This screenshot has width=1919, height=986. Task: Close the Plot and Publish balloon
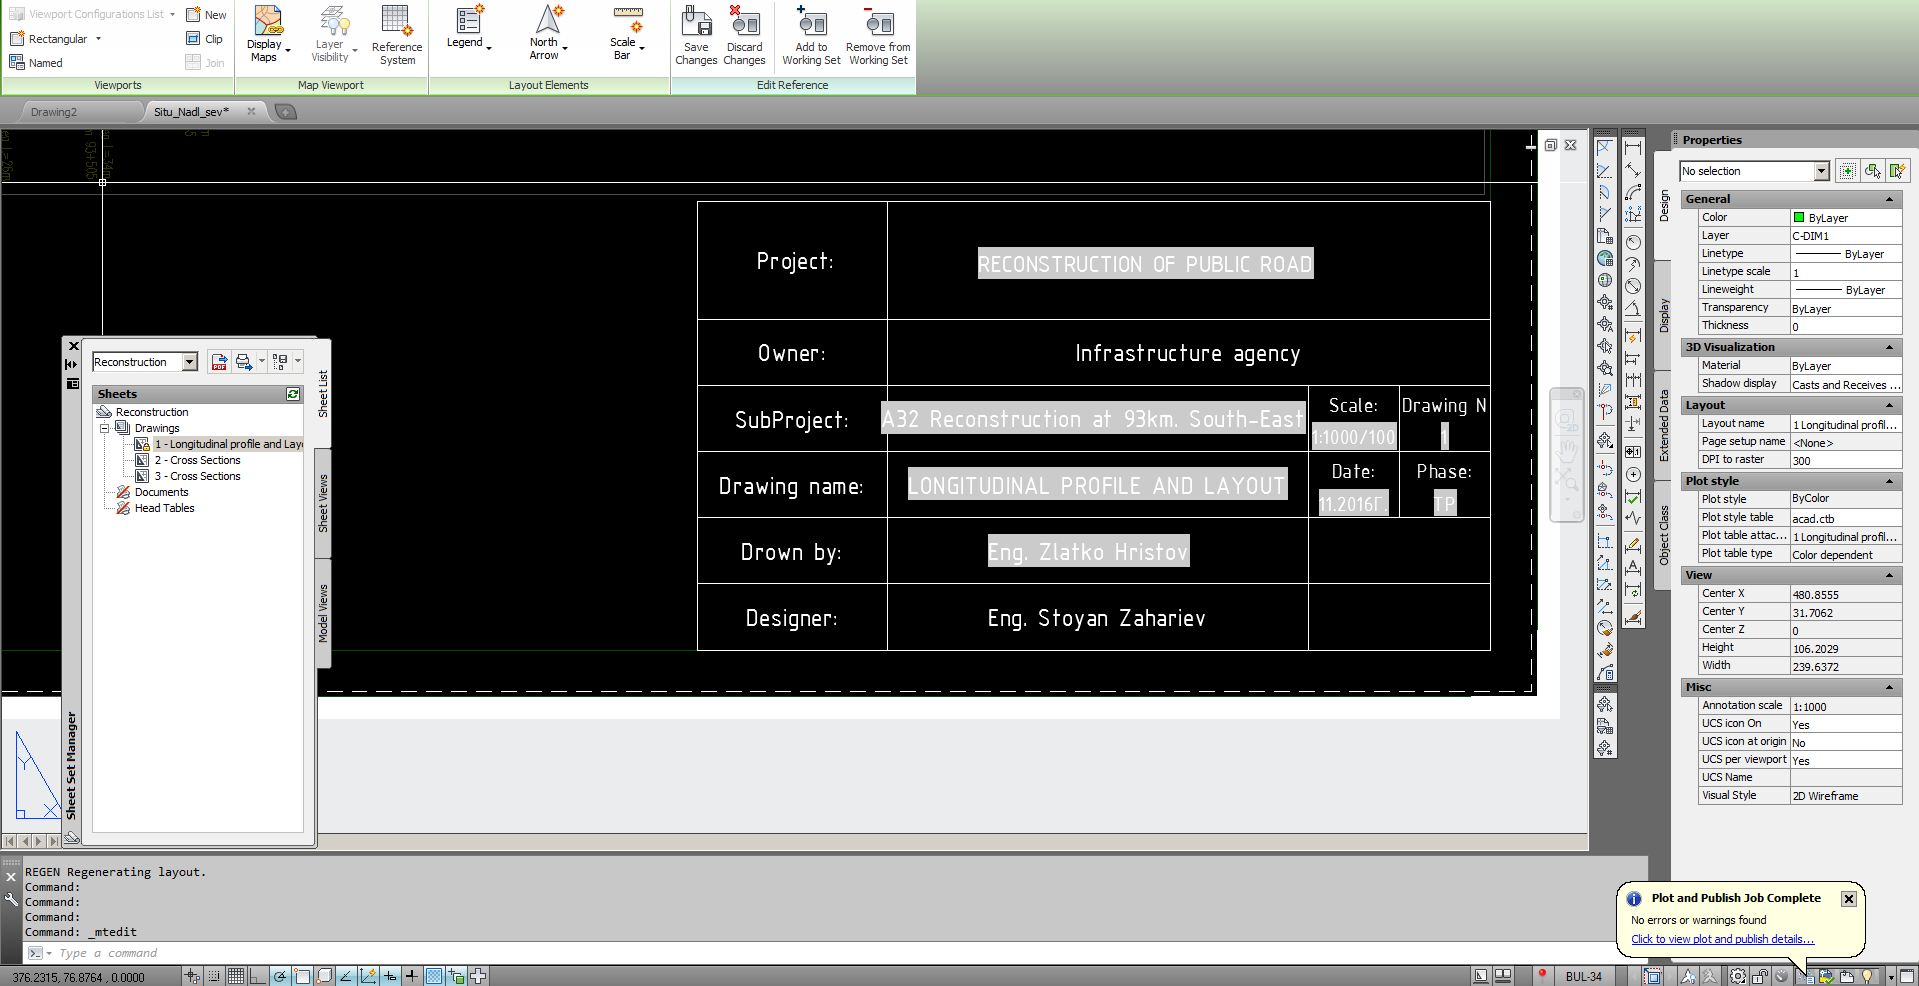[x=1849, y=898]
